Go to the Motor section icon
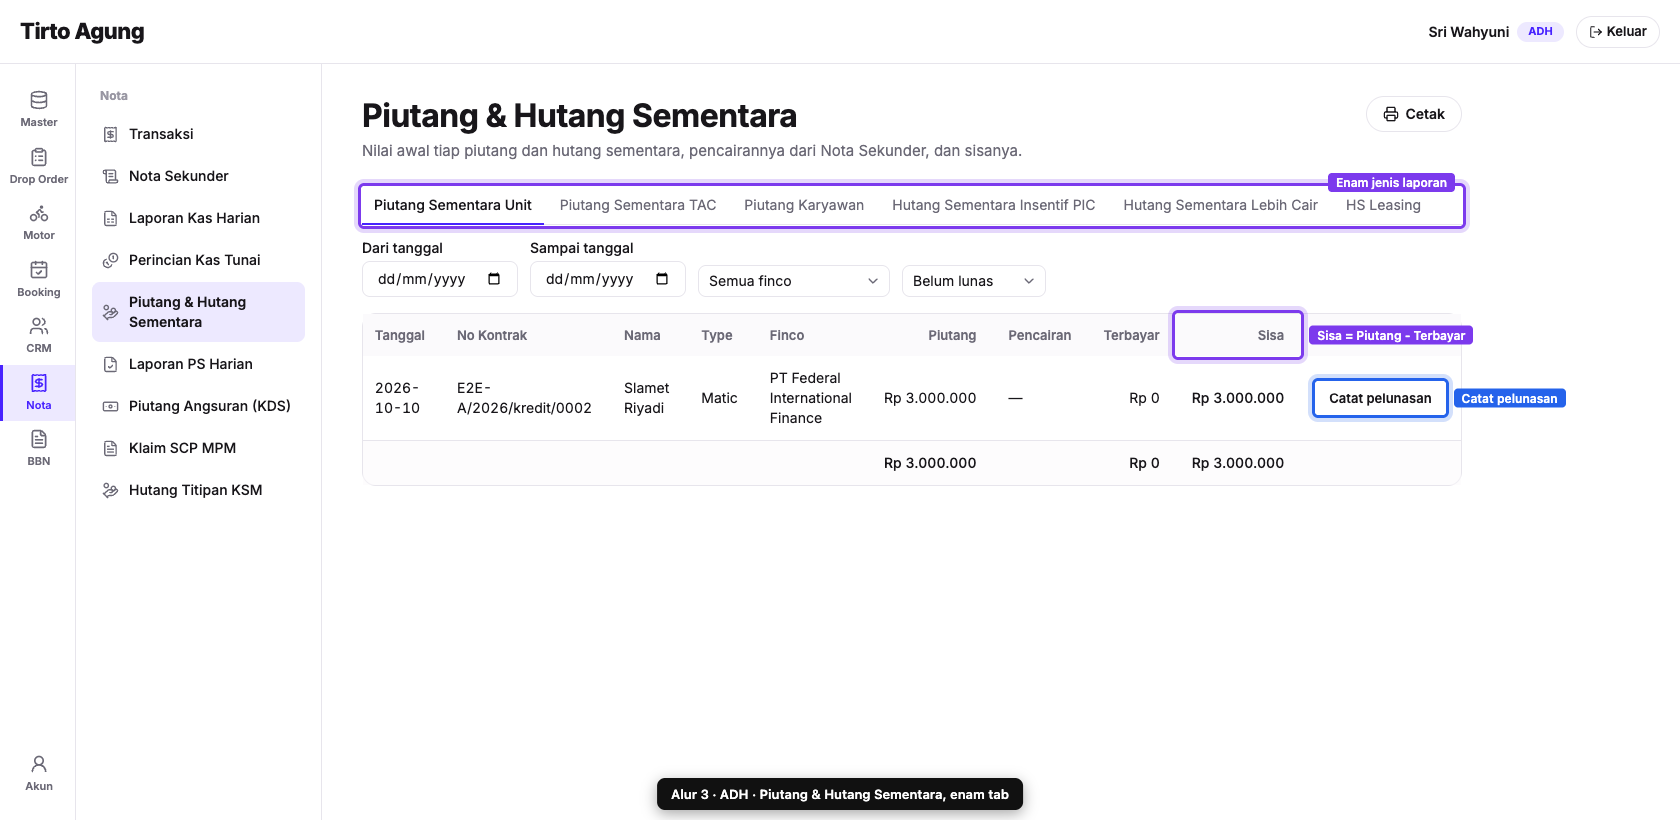The width and height of the screenshot is (1680, 820). 39,213
